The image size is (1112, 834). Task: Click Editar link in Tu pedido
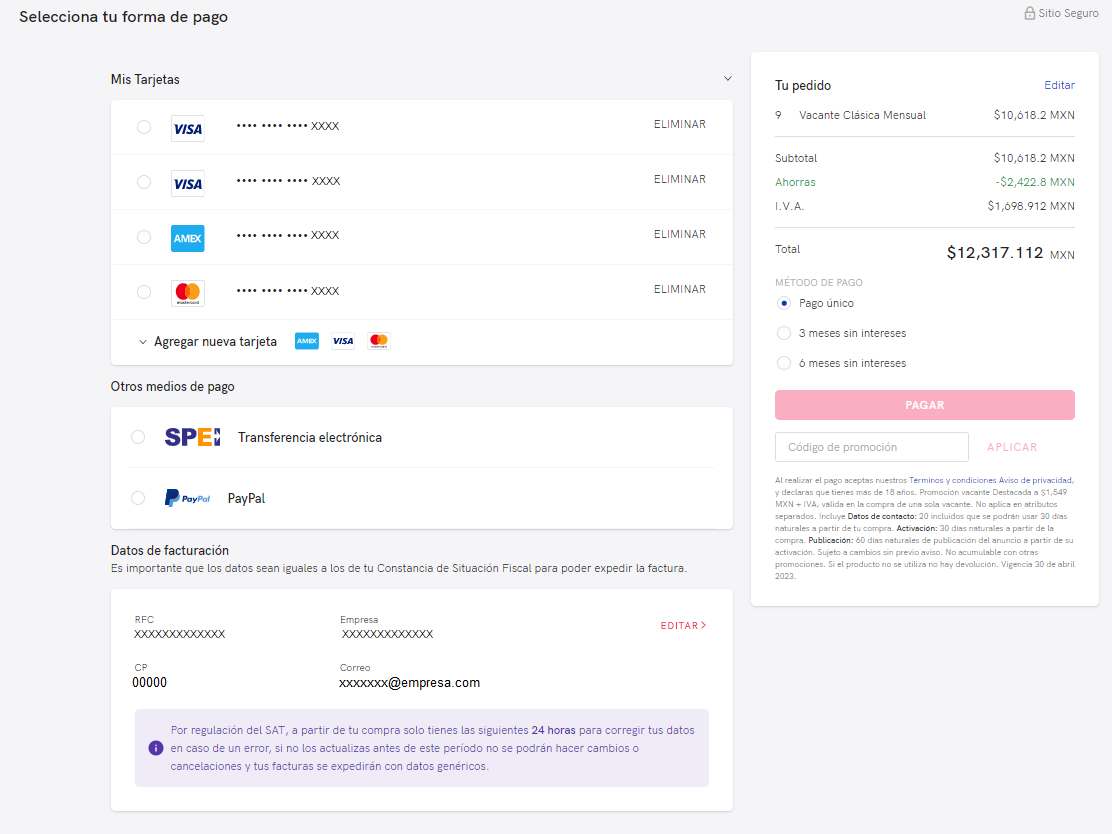click(1059, 86)
